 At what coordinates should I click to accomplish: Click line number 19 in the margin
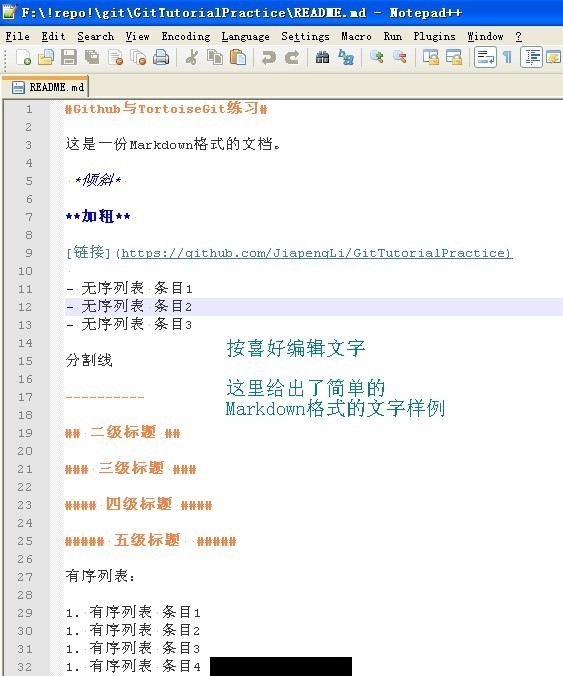25,433
